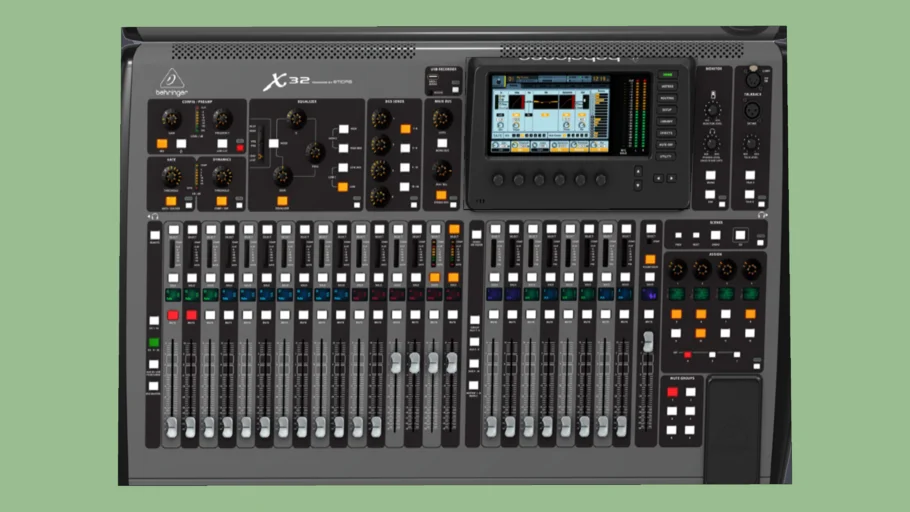This screenshot has height=512, width=910.
Task: Open the SETUP screen button
Action: [667, 110]
